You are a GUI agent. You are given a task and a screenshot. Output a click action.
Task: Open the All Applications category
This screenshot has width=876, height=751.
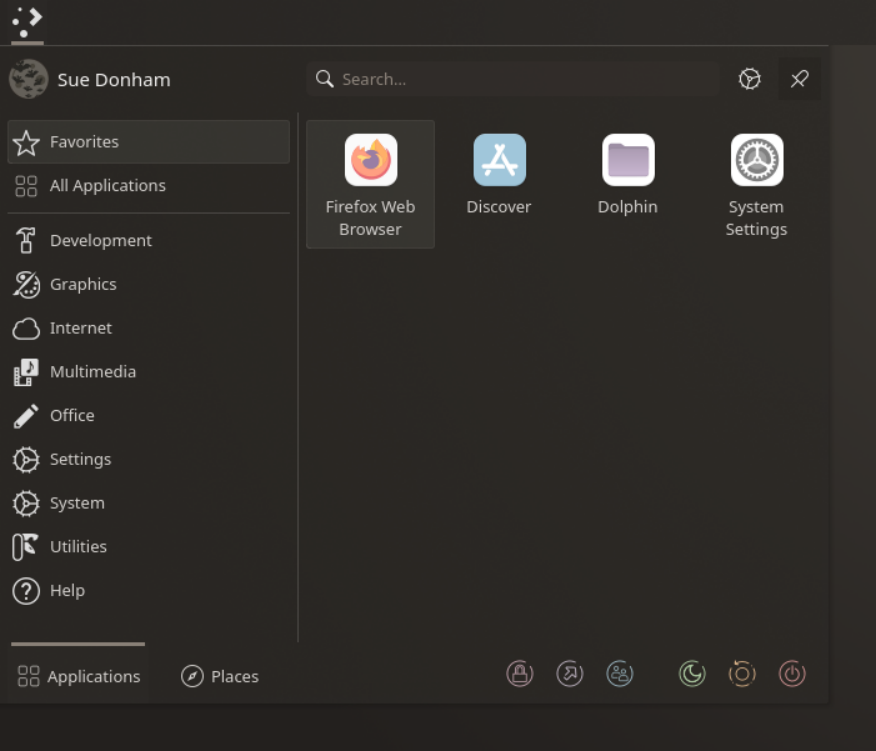pos(149,186)
